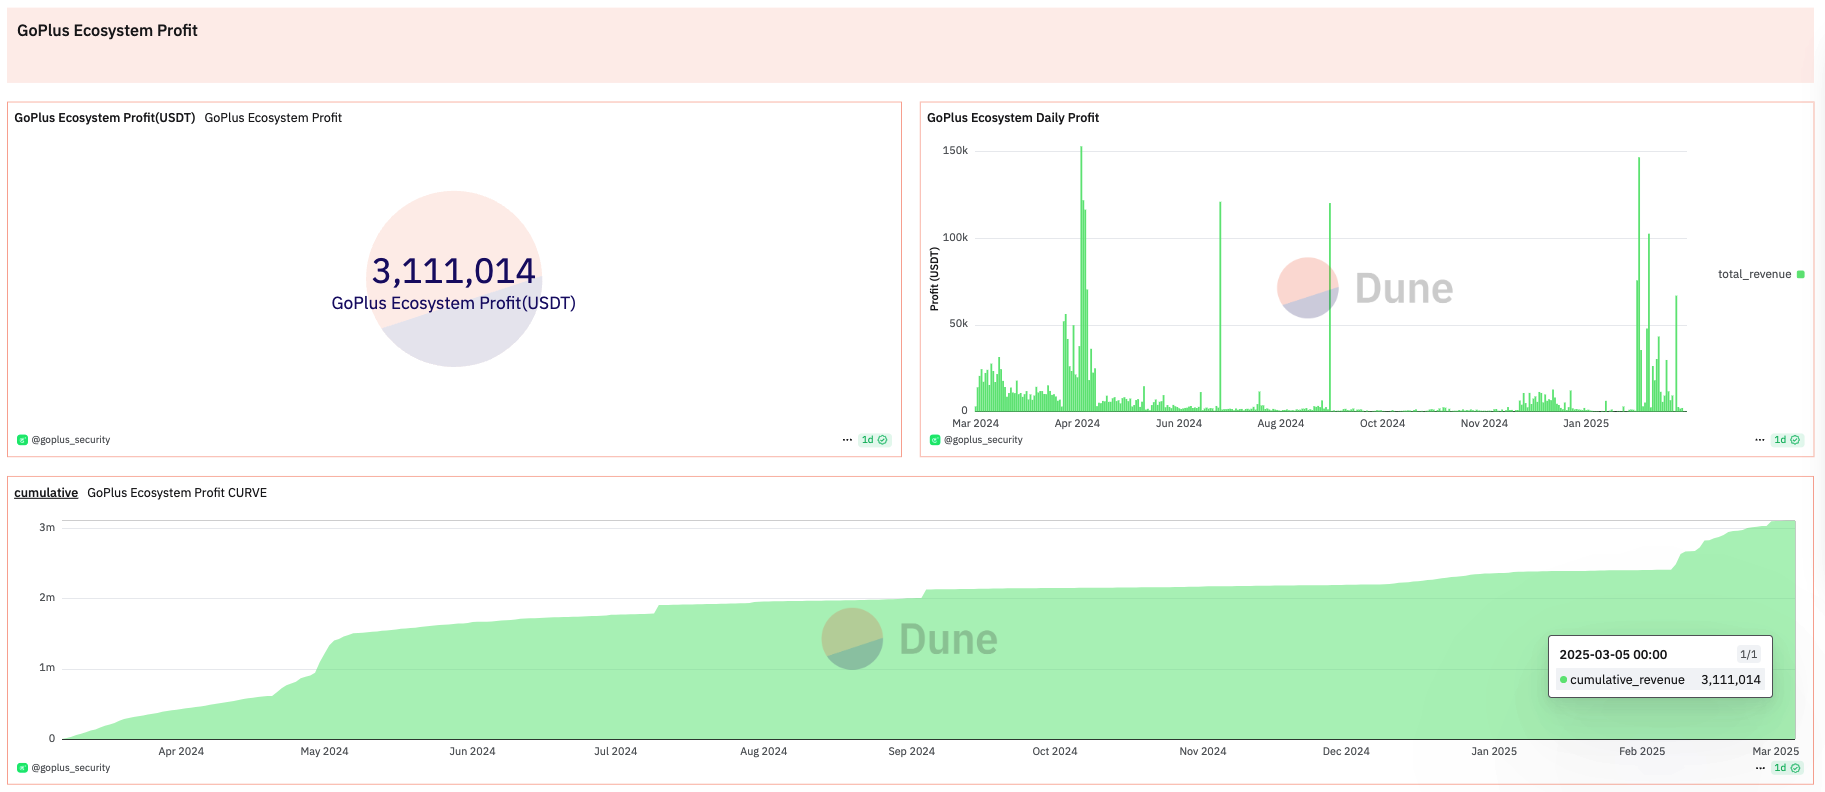Click cumulative_revenue entry in chart tooltip
This screenshot has width=1825, height=792.
[x=1660, y=680]
